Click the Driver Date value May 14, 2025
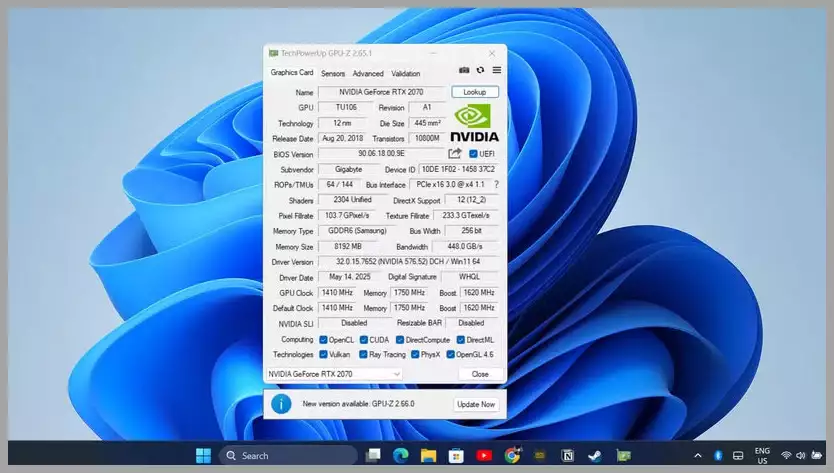Screen dimensions: 834x473 (349, 277)
